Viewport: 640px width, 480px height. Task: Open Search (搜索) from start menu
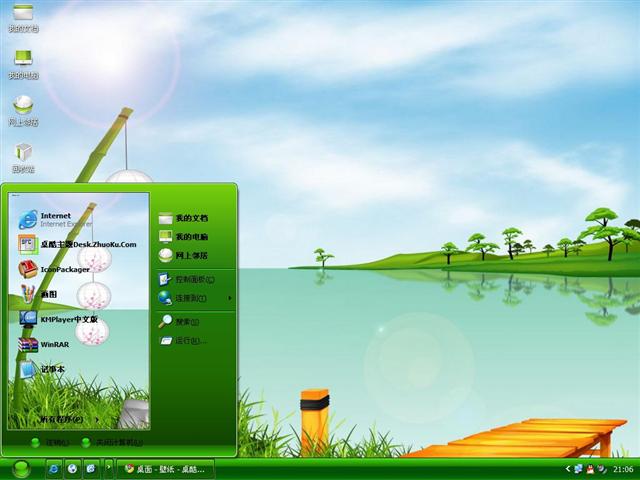179,322
